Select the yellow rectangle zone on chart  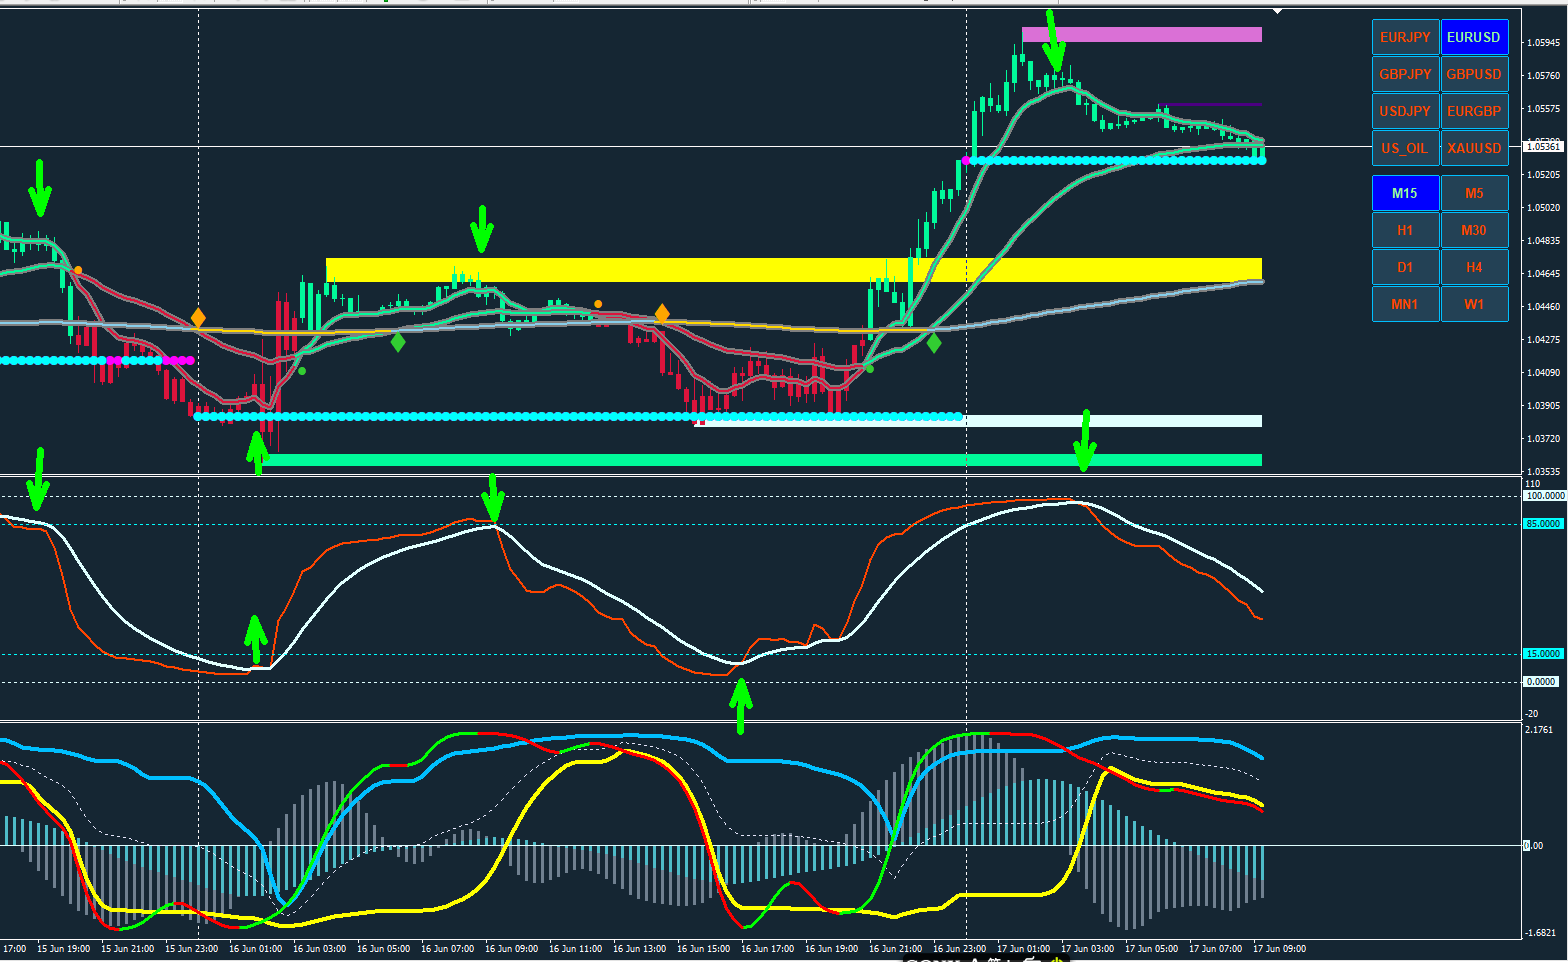tap(794, 270)
